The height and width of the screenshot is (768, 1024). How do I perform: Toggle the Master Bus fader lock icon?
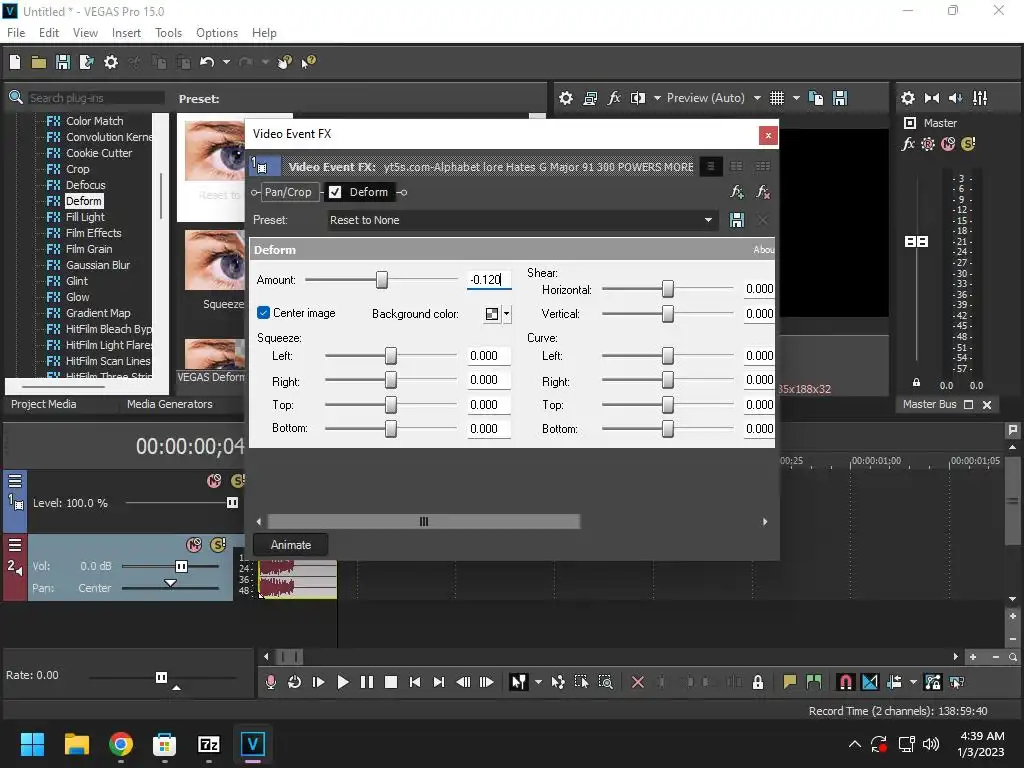click(x=916, y=383)
